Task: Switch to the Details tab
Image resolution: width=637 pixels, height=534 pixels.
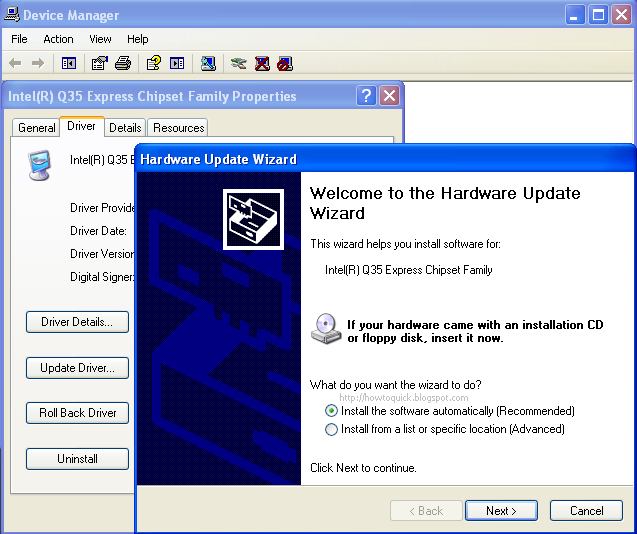Action: pos(125,128)
